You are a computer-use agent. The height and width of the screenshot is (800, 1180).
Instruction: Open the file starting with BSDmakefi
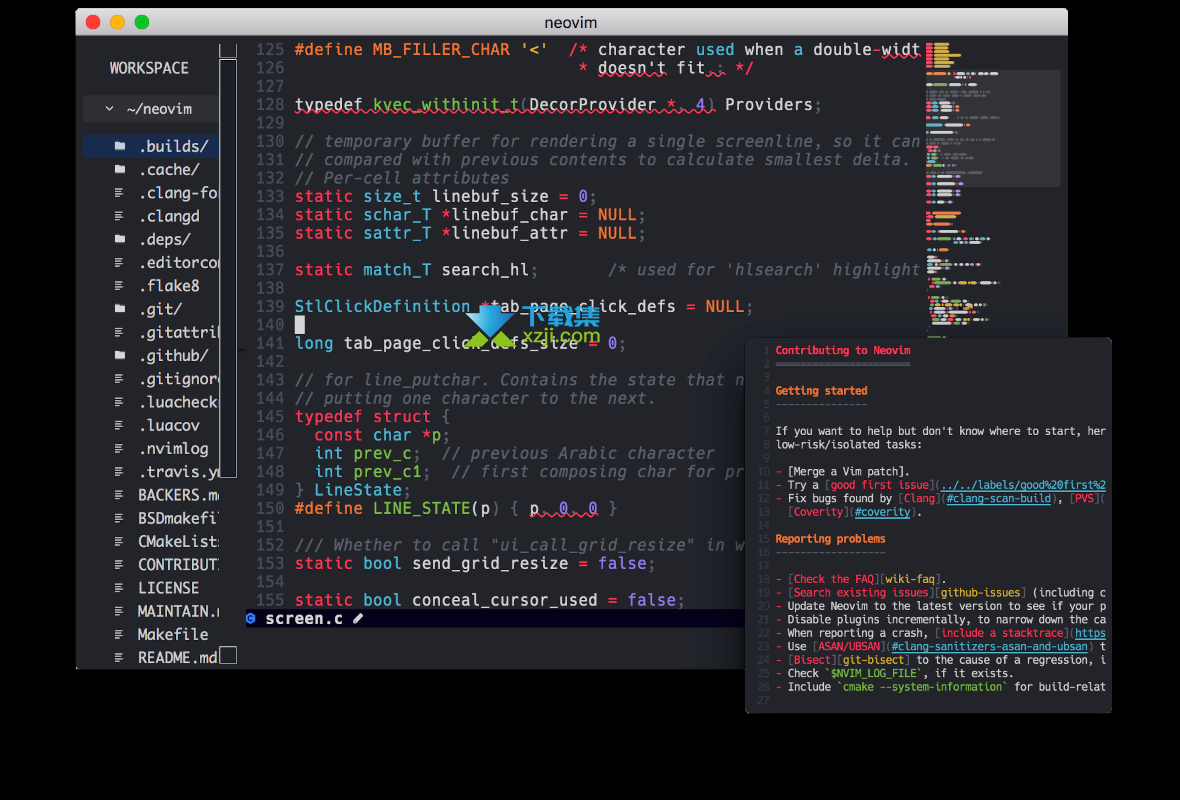coord(178,519)
